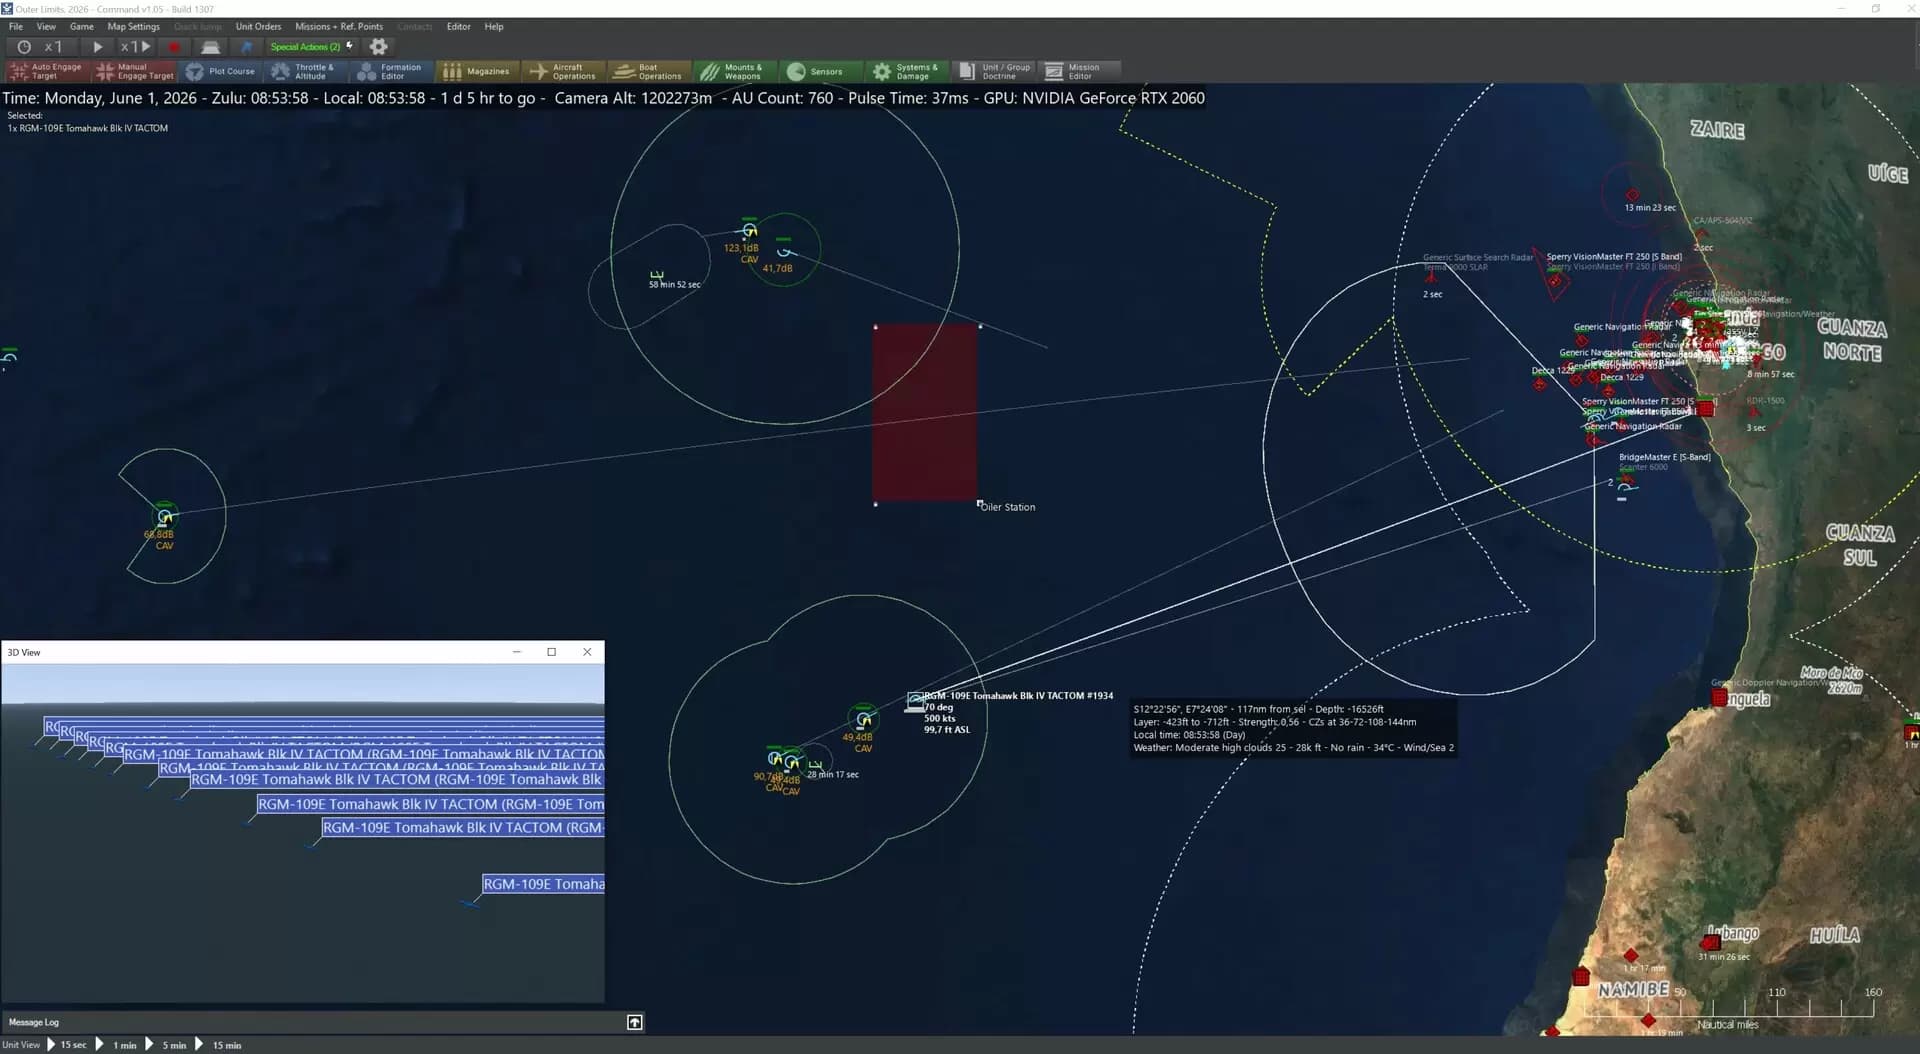Activate the Plot Course tool
Screen dimensions: 1920x1054
221,71
